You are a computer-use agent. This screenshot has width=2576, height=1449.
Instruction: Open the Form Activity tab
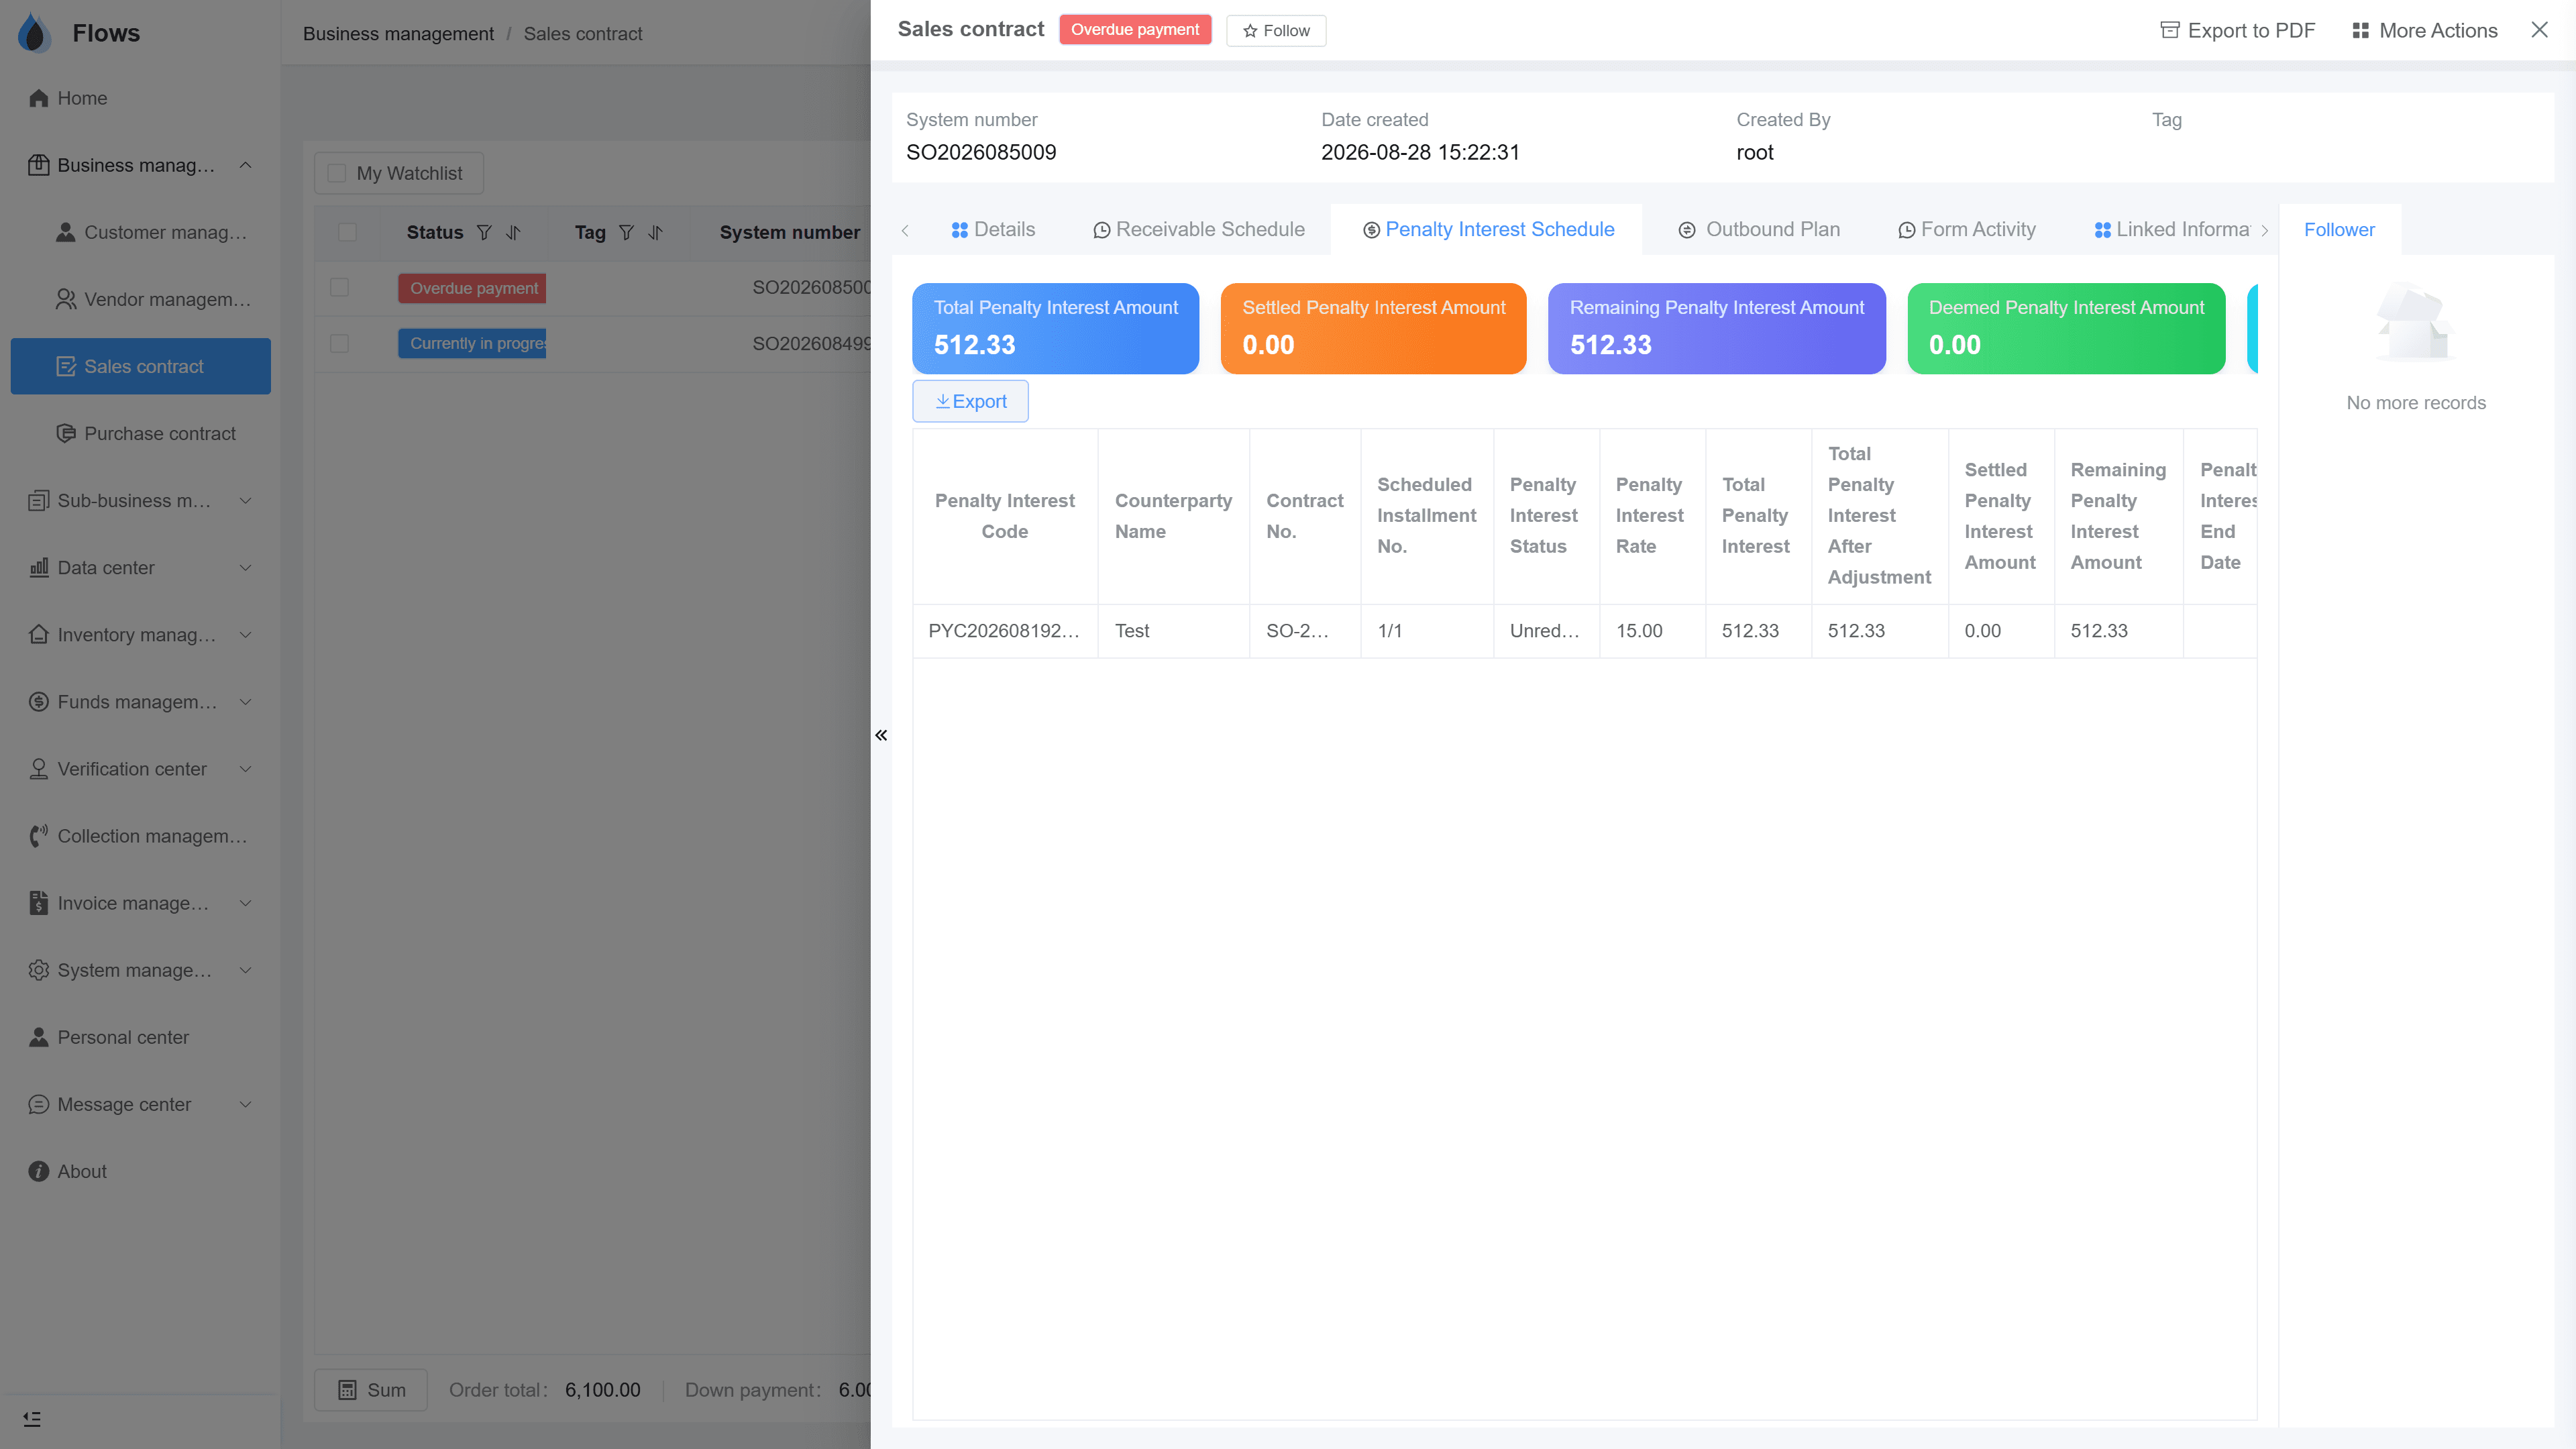tap(1966, 229)
